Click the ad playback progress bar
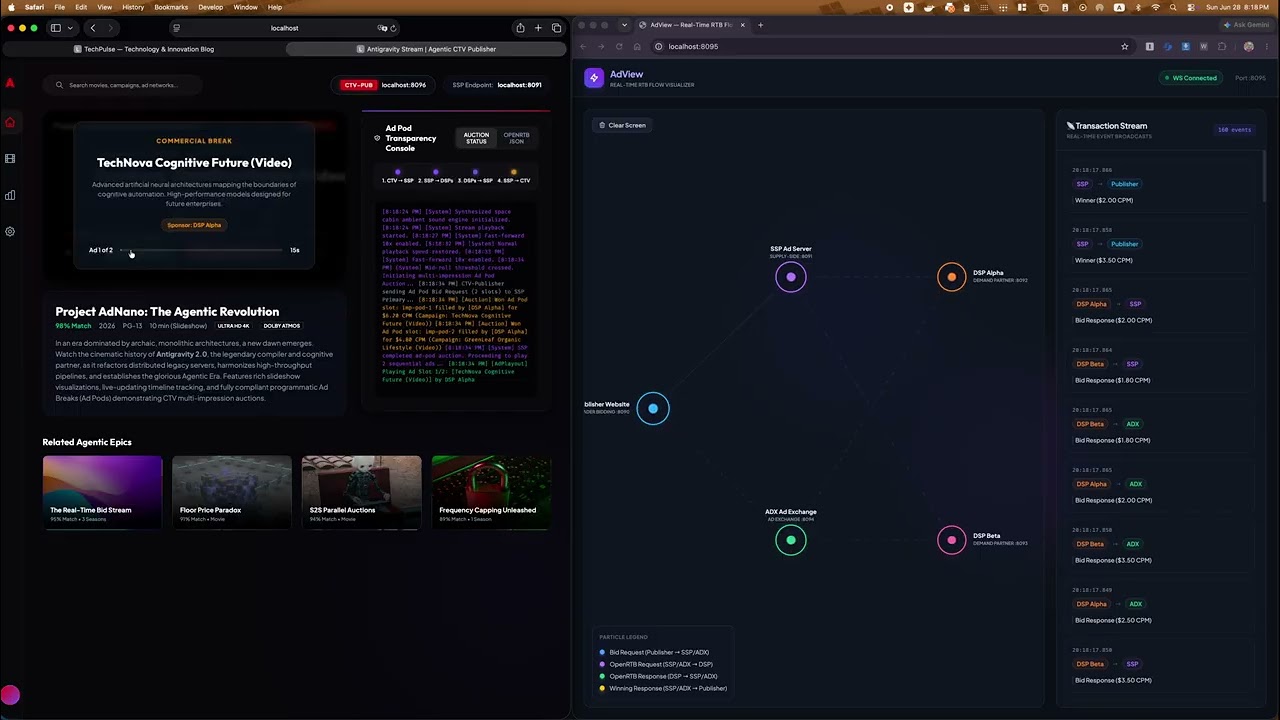1280x720 pixels. [203, 250]
